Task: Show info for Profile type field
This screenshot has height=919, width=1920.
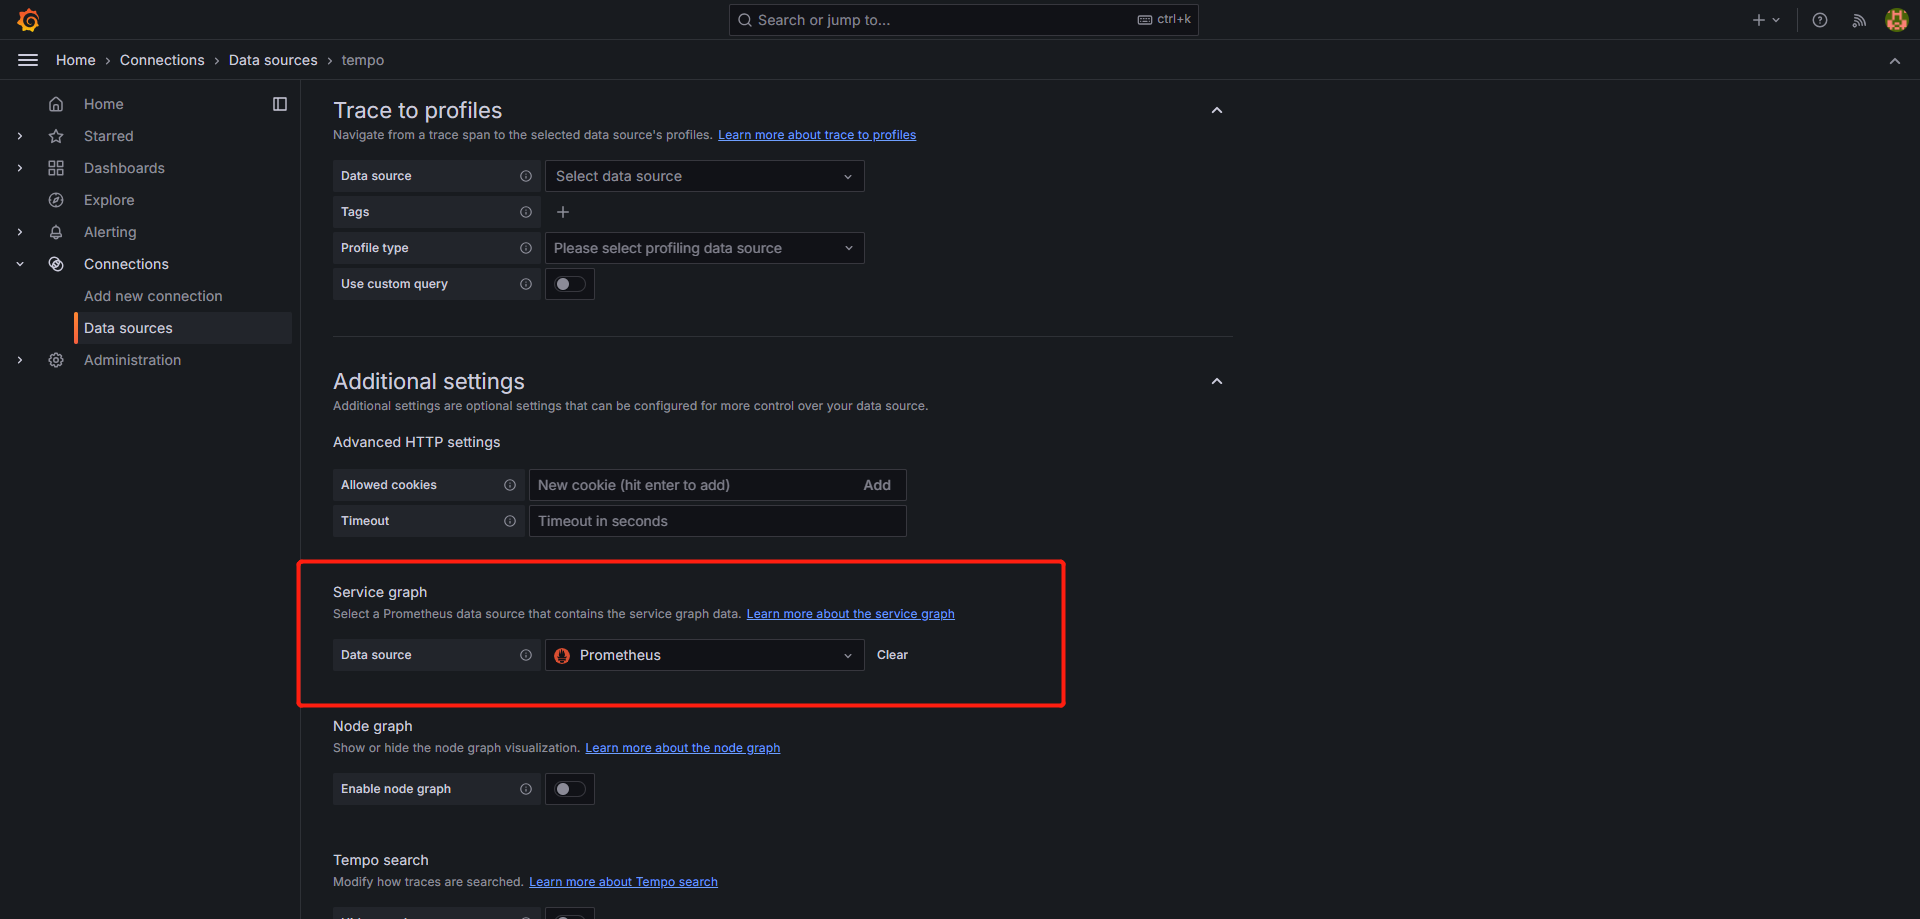Action: pos(526,248)
